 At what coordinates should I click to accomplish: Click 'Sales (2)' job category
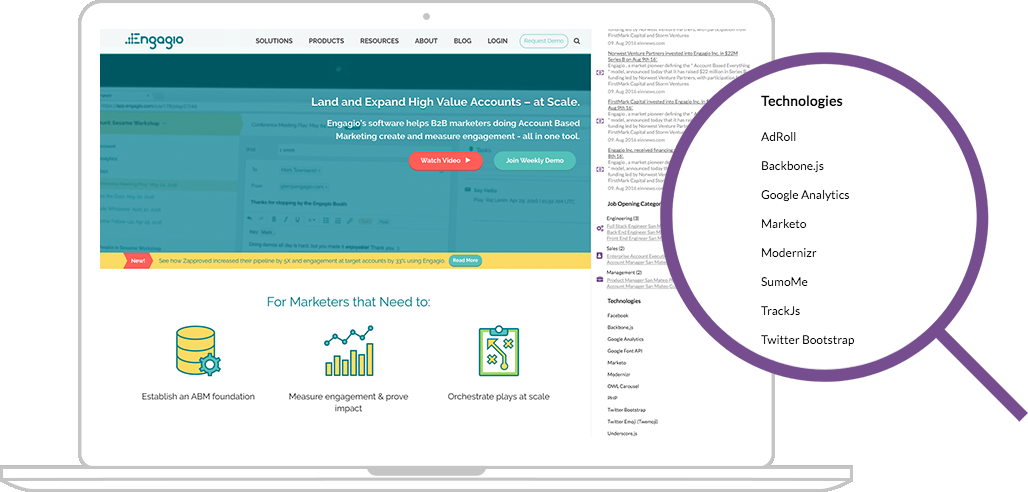click(x=616, y=249)
